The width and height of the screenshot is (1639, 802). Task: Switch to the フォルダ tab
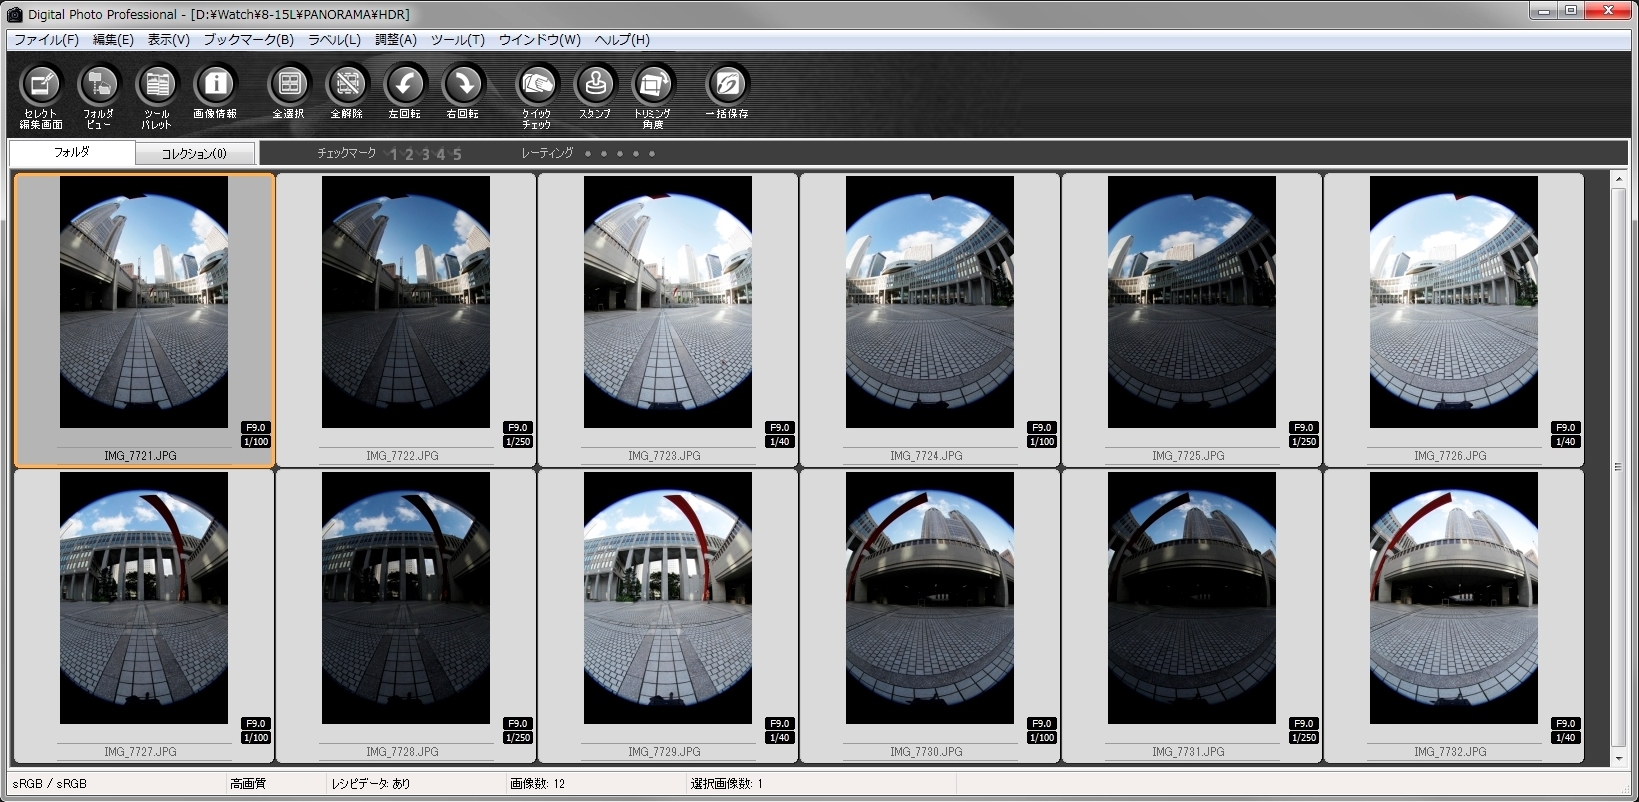click(x=72, y=153)
